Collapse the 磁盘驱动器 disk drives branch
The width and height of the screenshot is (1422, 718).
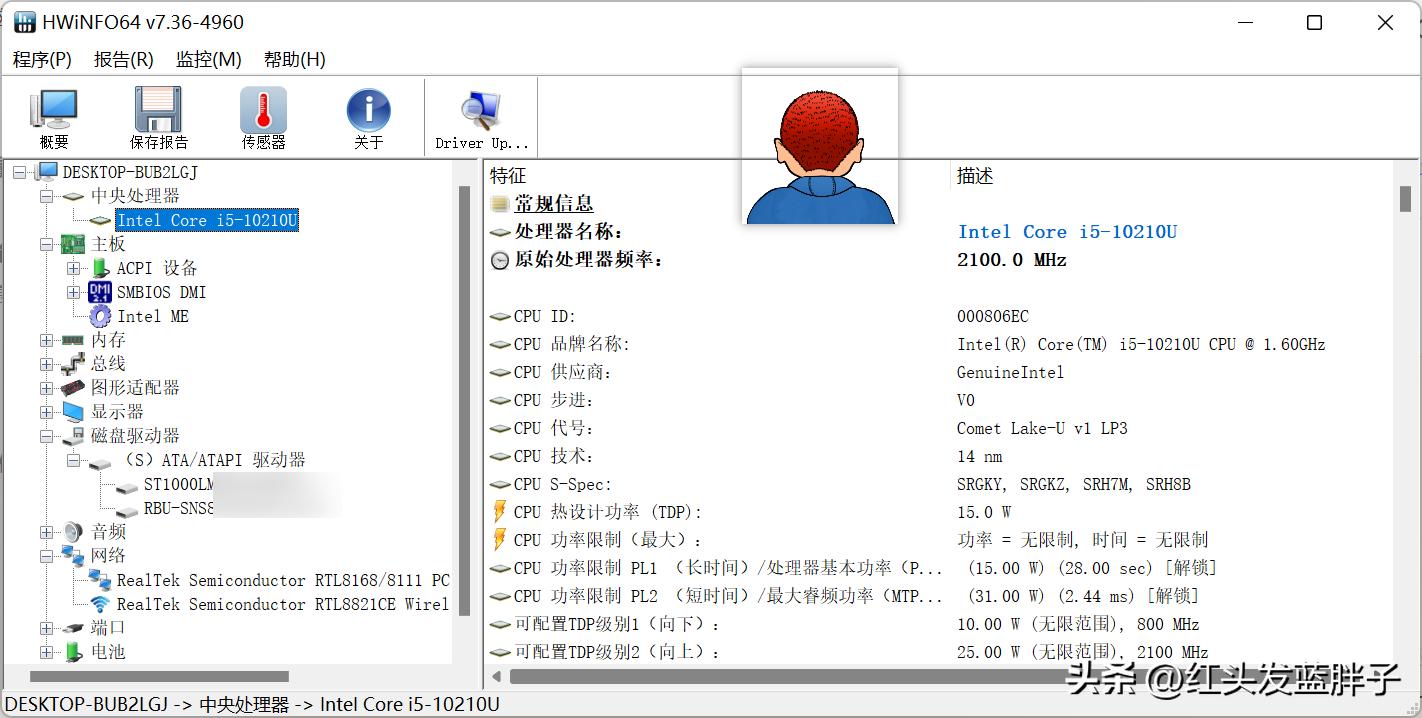click(x=45, y=436)
